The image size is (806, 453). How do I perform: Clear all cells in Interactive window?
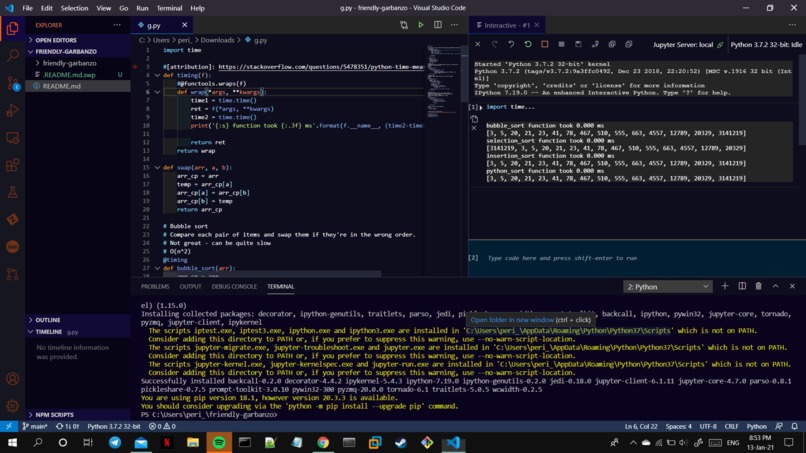coord(478,44)
